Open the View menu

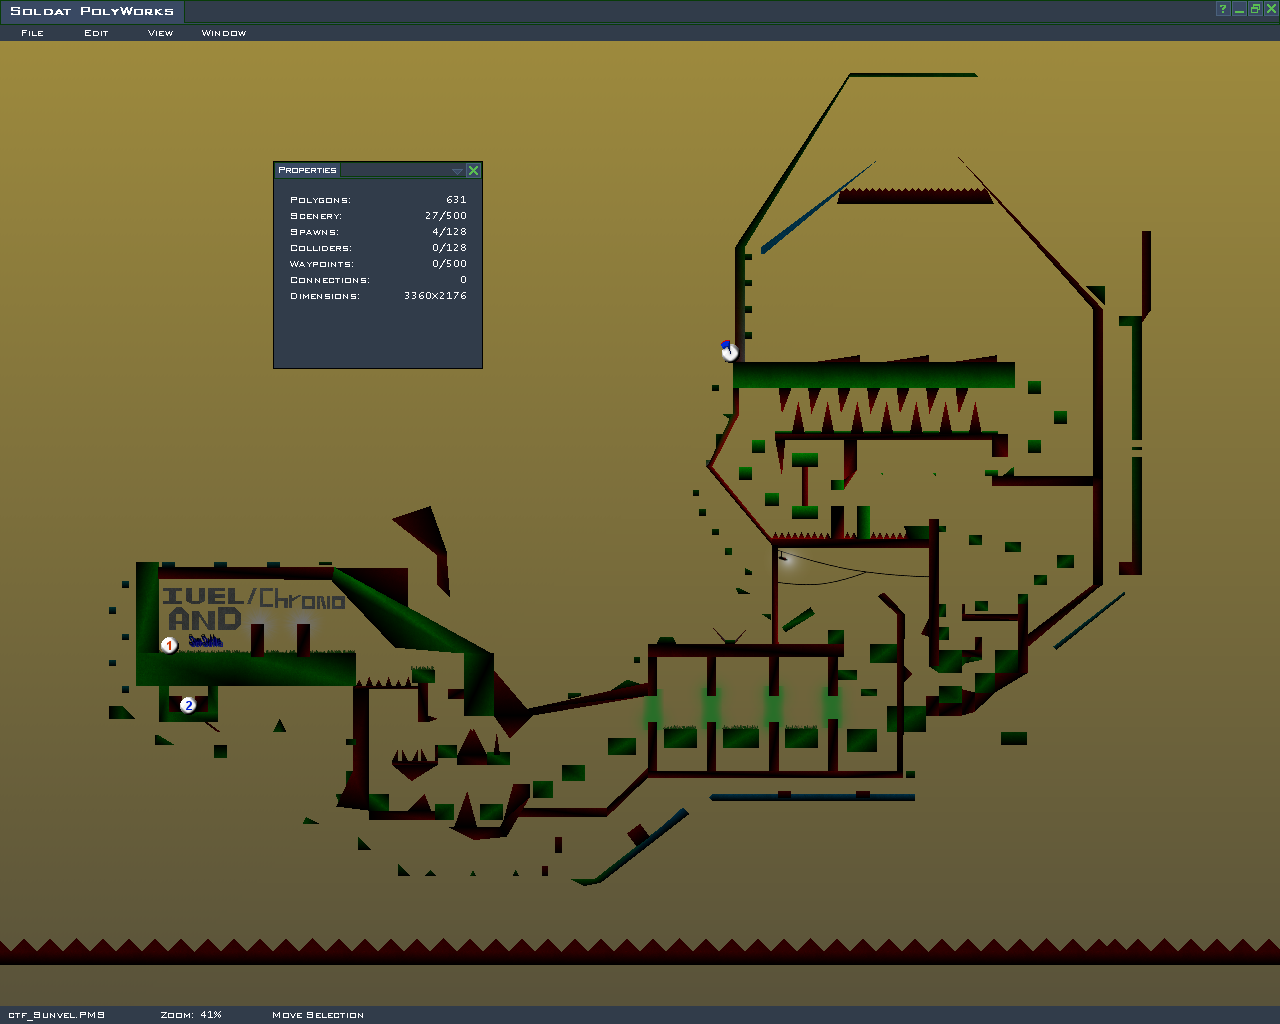click(x=160, y=33)
